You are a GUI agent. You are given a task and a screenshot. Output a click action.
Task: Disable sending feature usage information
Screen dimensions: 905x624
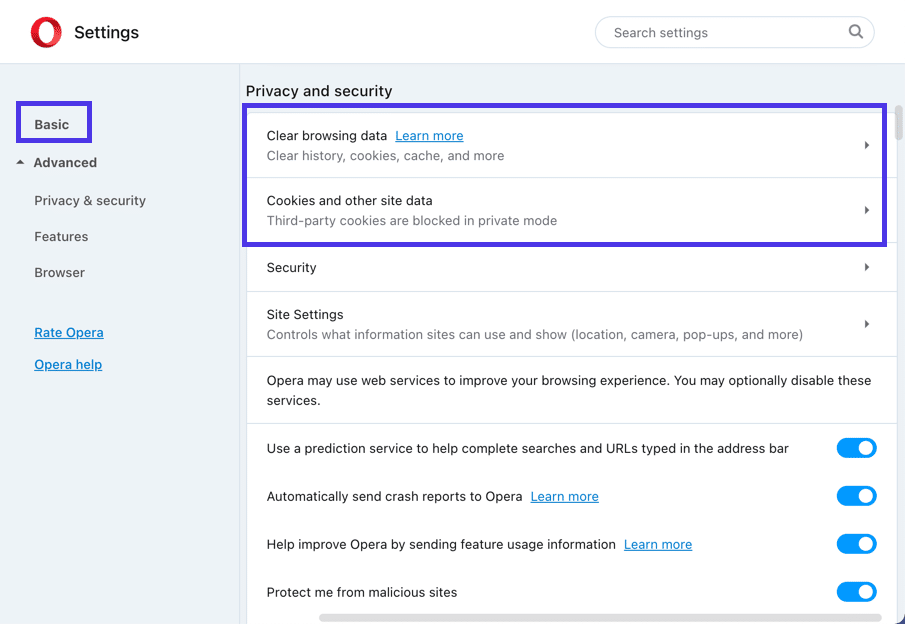pyautogui.click(x=856, y=544)
